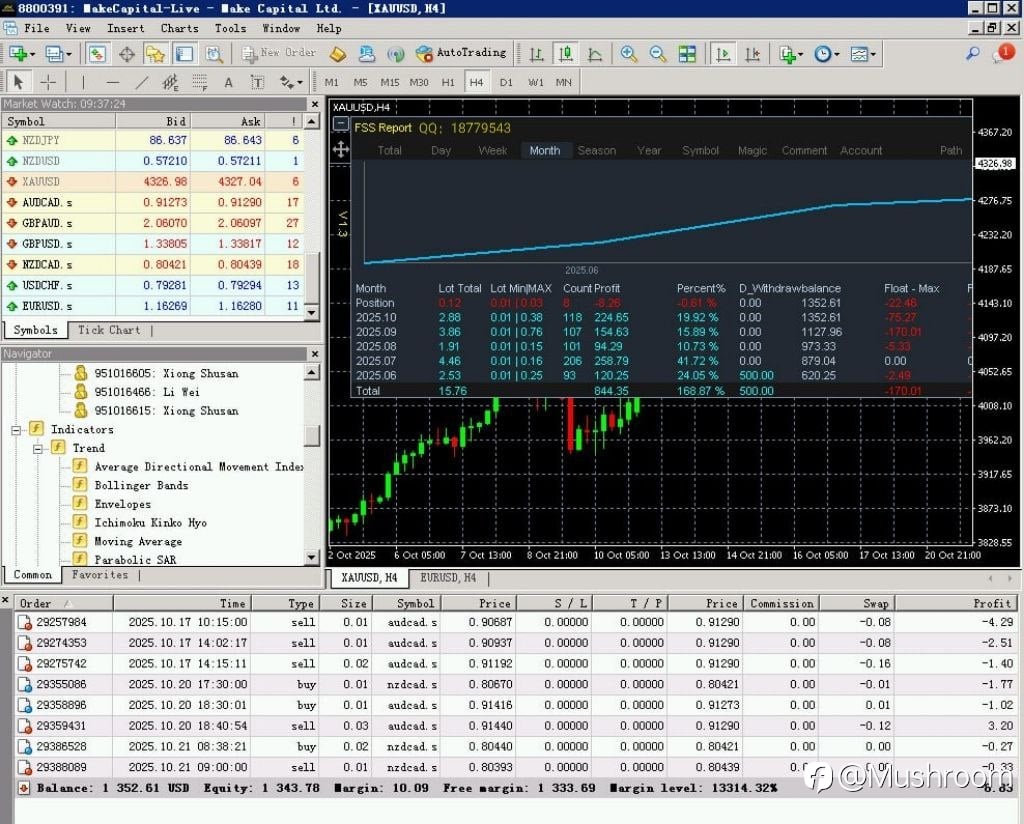Select the trendline drawing tool
The image size is (1024, 824).
pyautogui.click(x=141, y=82)
